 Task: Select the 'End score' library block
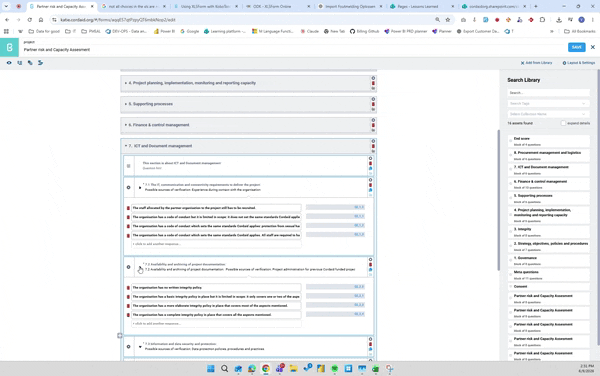click(x=548, y=141)
